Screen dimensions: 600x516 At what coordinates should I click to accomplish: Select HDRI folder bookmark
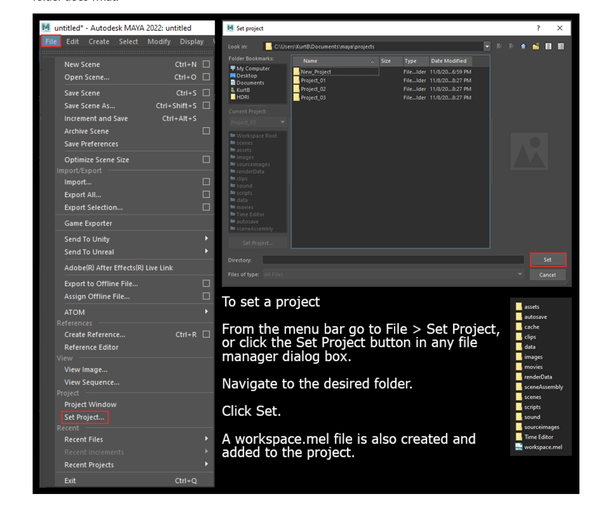tap(240, 97)
